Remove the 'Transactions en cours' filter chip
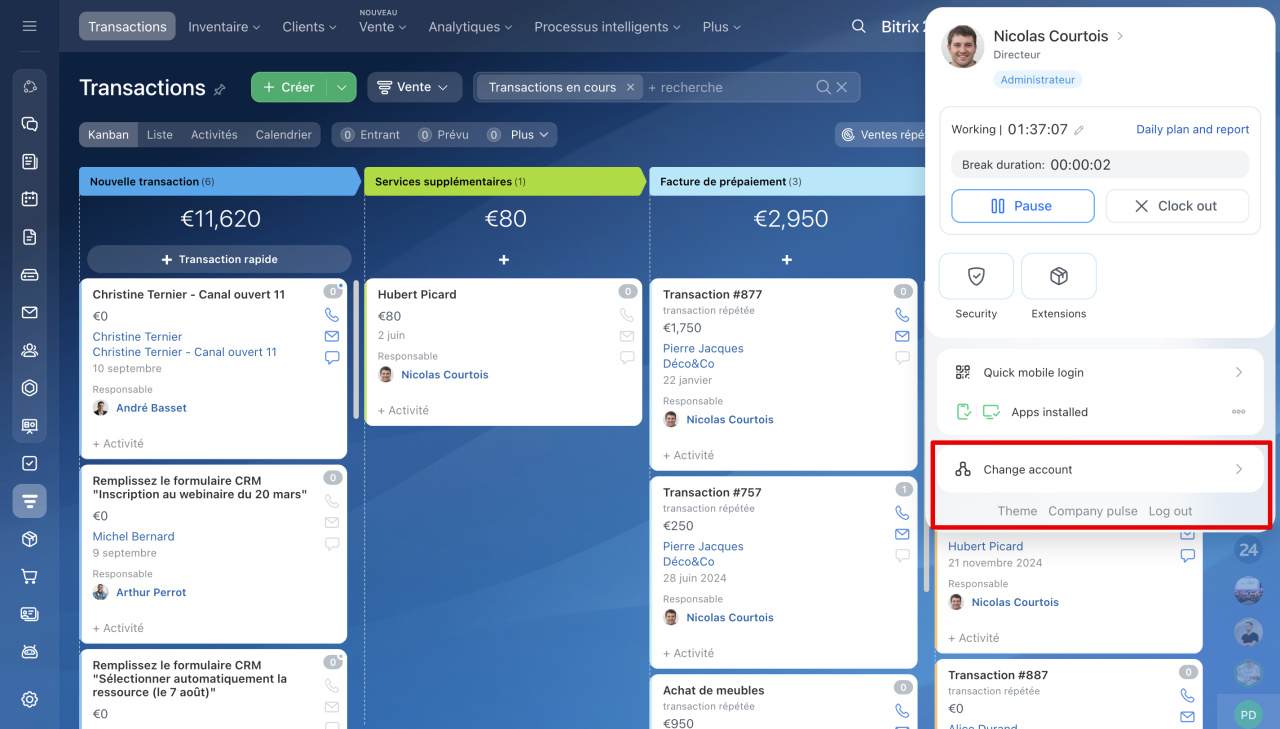Screen dimensions: 1280x729 tap(630, 88)
